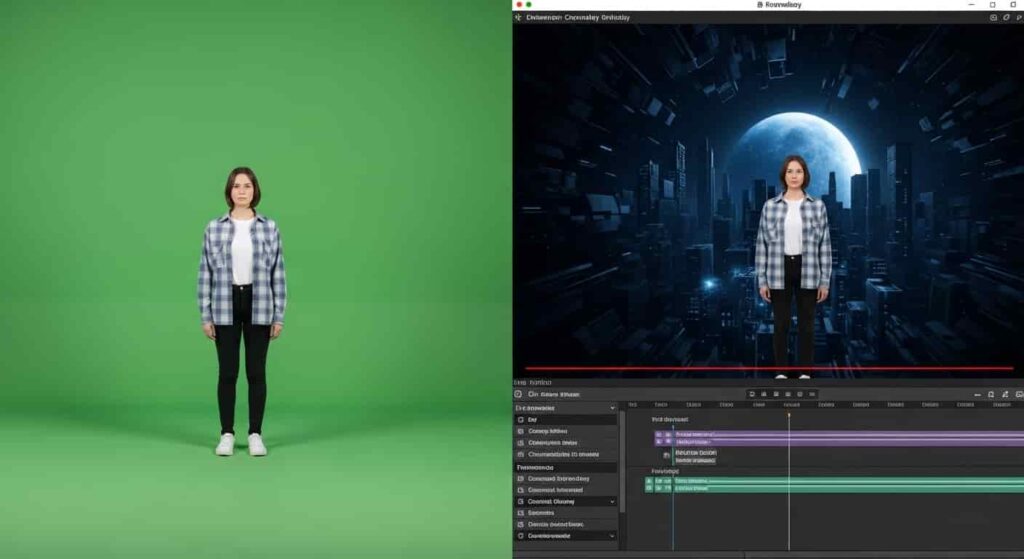The image size is (1024, 559).
Task: Toggle the square icon beside the 'Dif' row
Action: pos(520,420)
